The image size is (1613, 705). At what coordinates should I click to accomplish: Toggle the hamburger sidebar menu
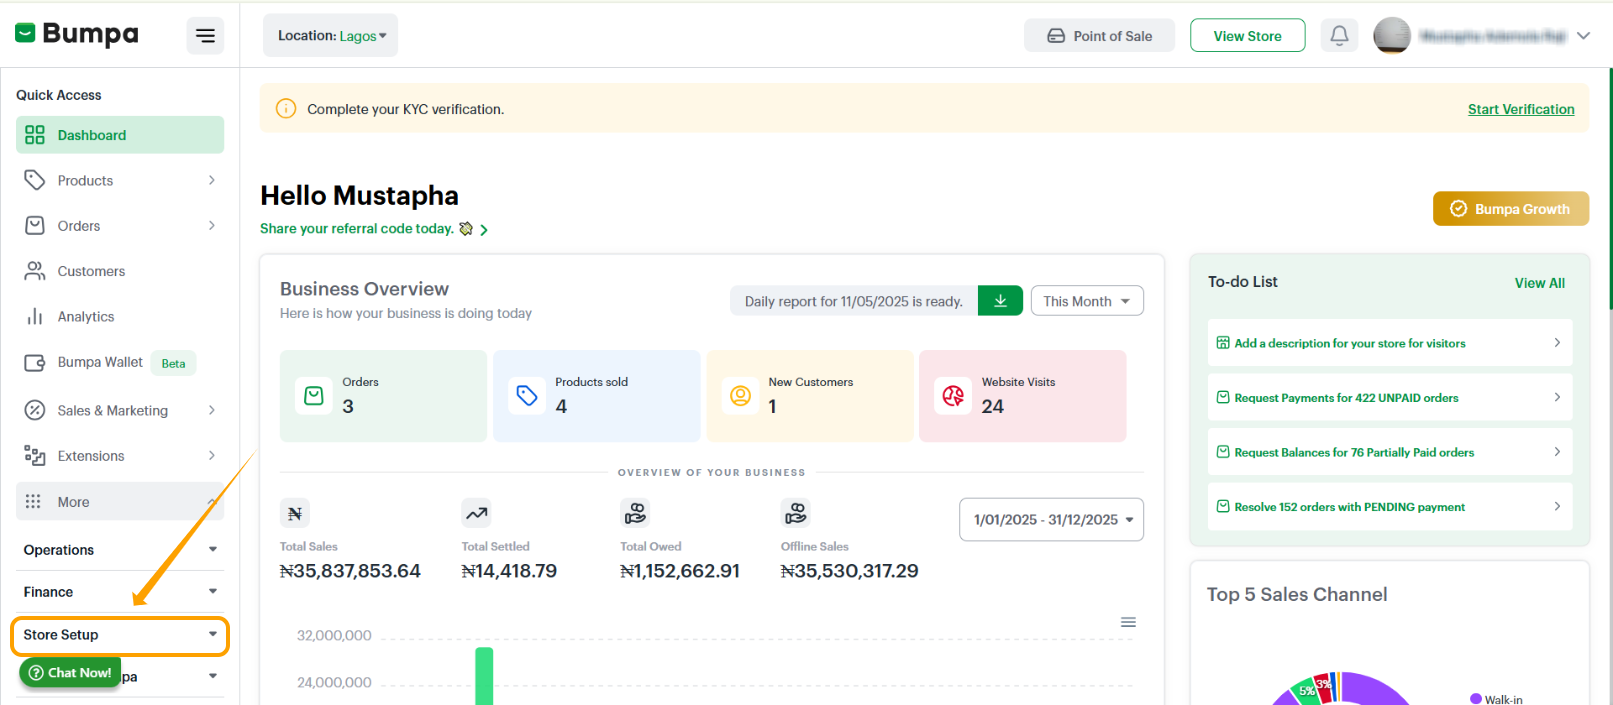(205, 36)
